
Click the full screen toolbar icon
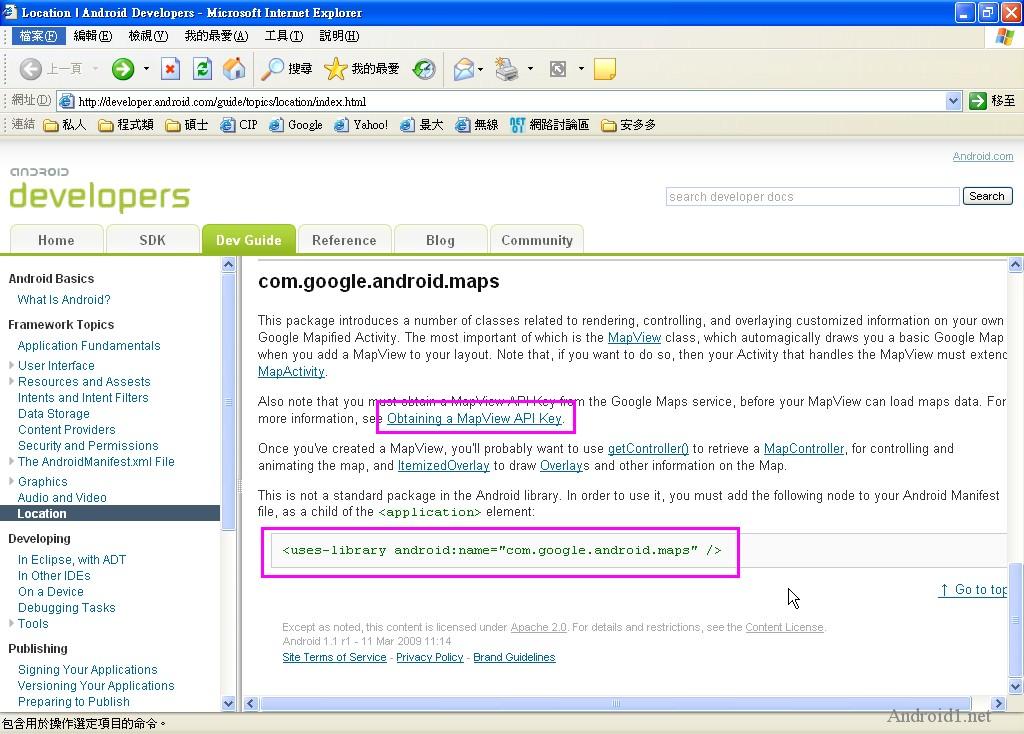click(558, 69)
